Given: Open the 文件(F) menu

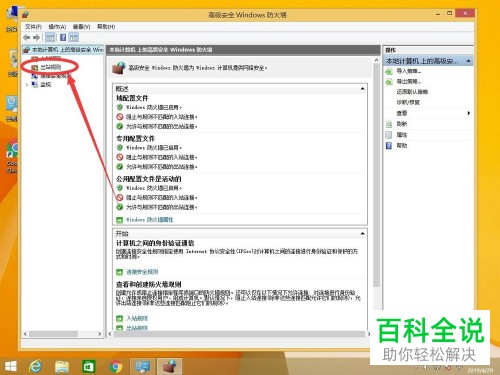Looking at the screenshot, I should [x=33, y=27].
